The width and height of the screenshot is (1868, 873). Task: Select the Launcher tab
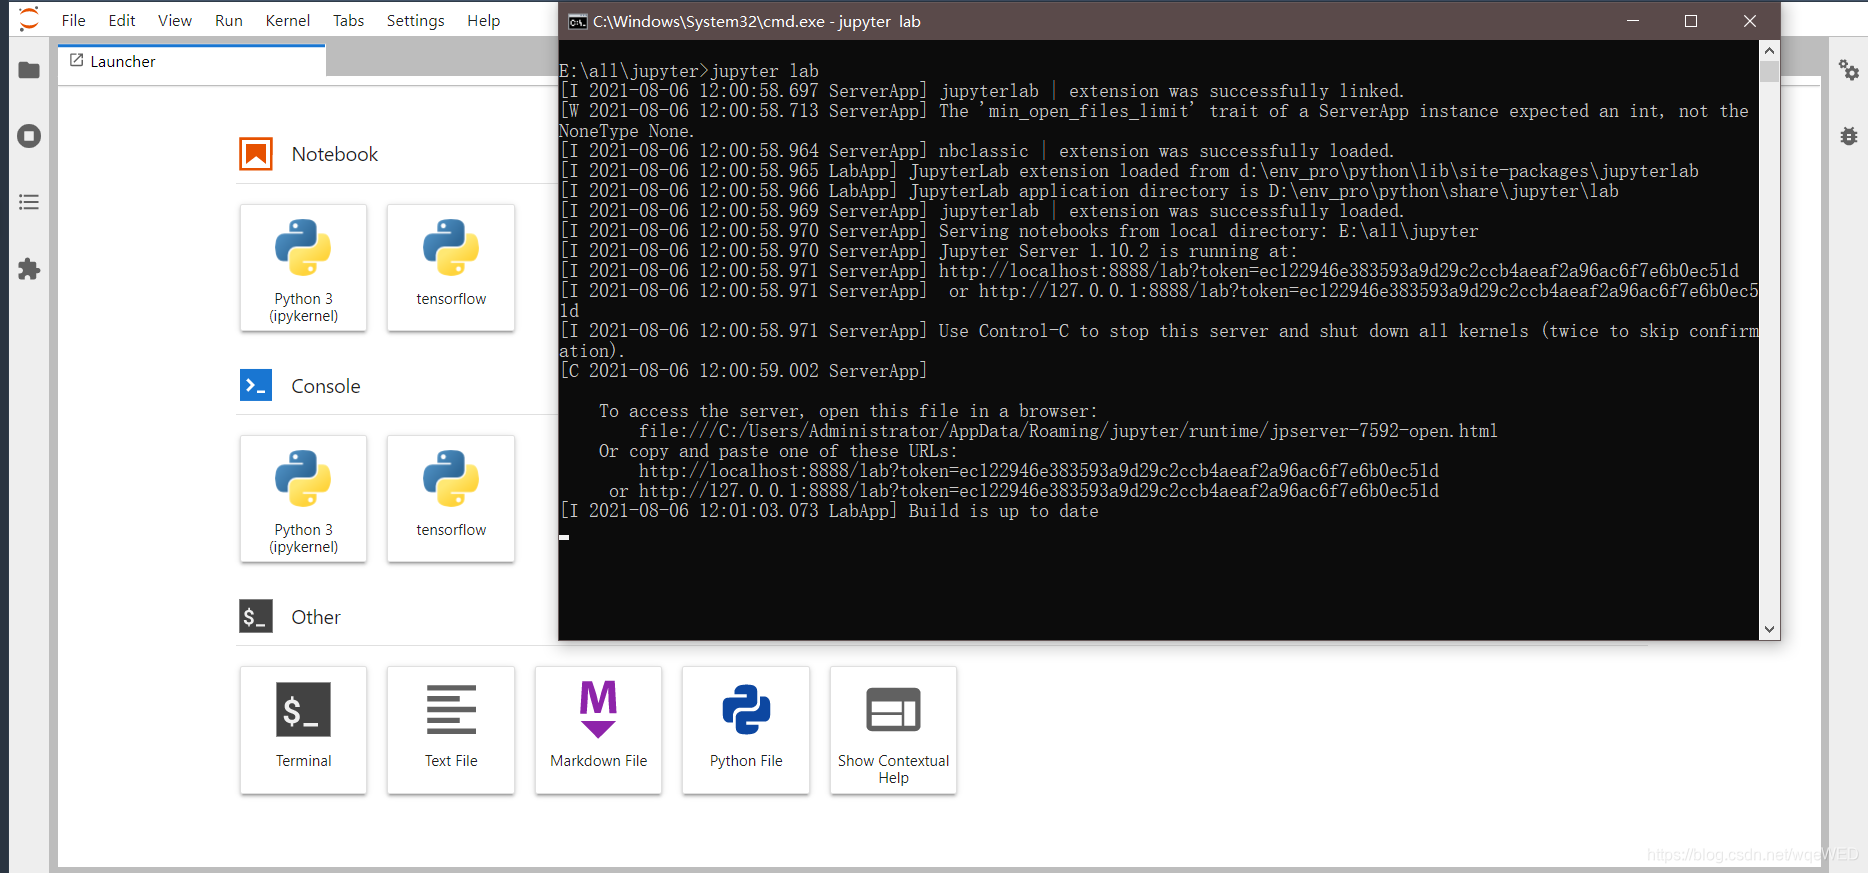point(191,61)
